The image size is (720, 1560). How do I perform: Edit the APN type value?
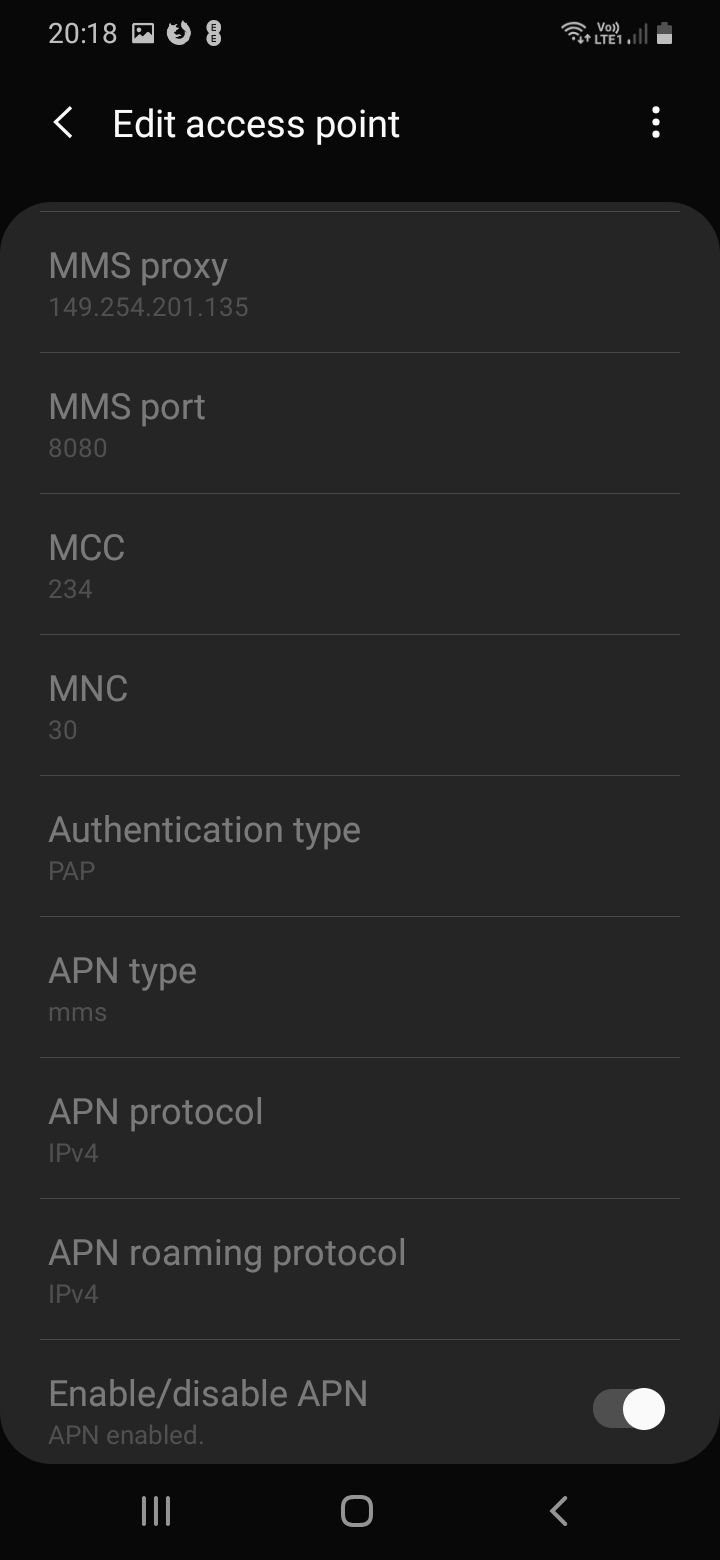click(360, 988)
